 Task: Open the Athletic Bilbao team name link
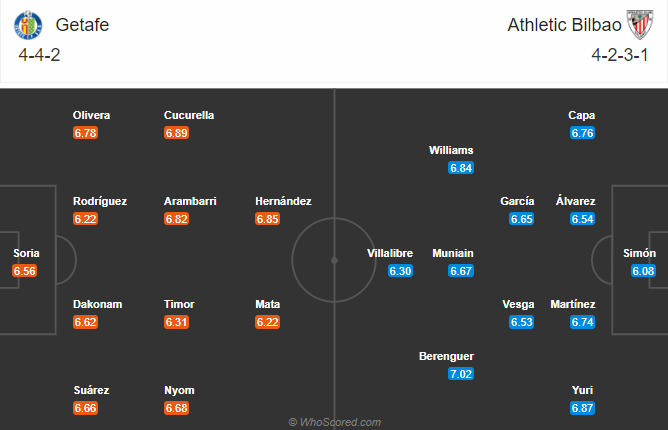click(564, 25)
